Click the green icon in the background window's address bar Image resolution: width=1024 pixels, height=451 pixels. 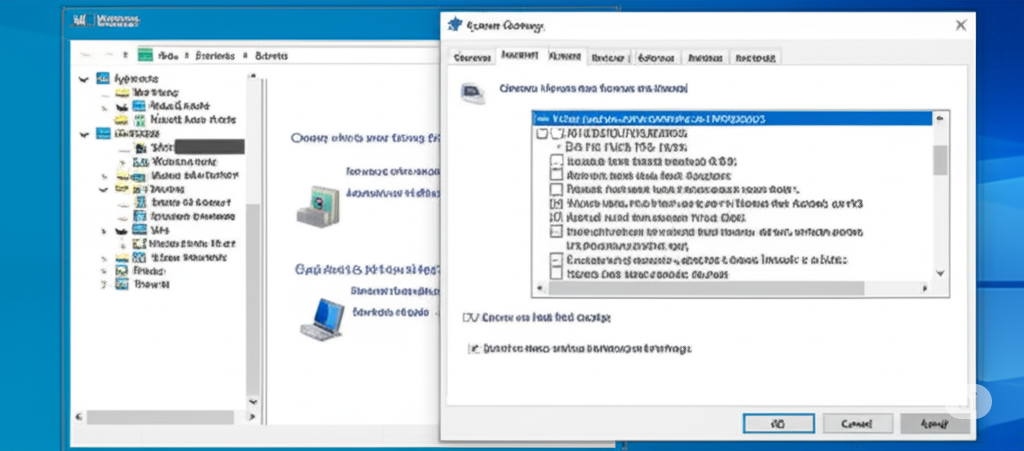145,55
